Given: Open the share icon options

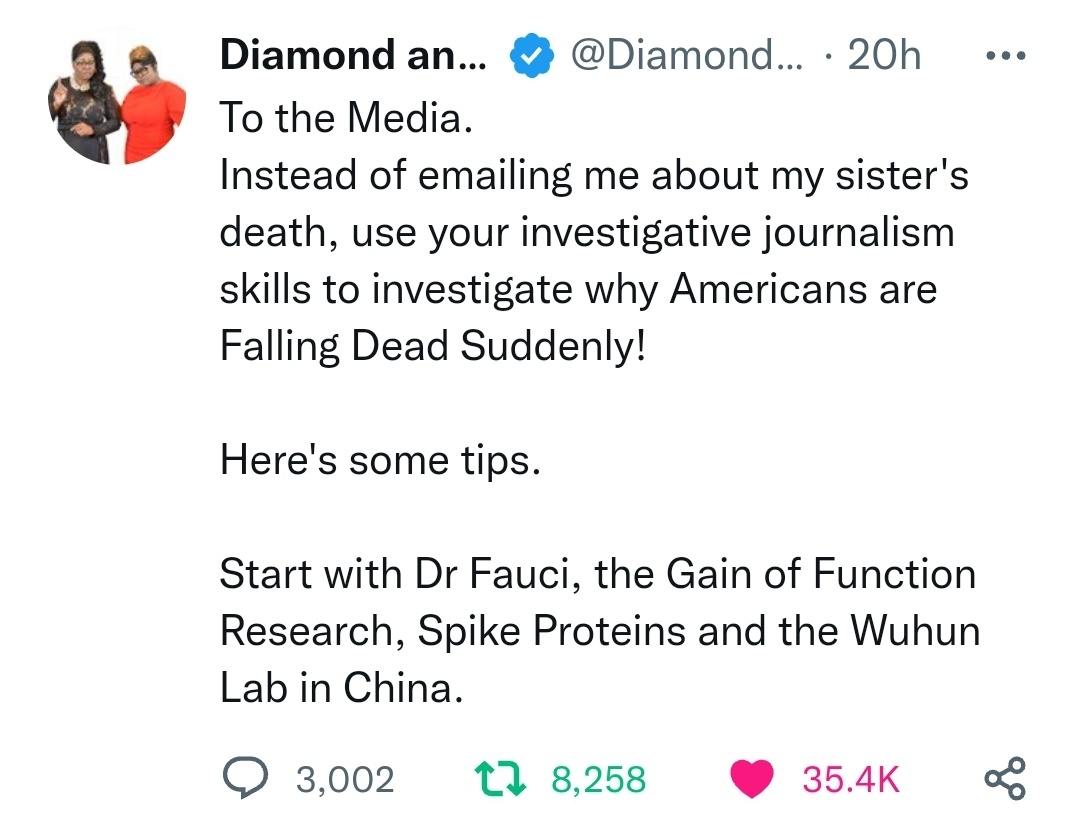Looking at the screenshot, I should tap(1005, 778).
